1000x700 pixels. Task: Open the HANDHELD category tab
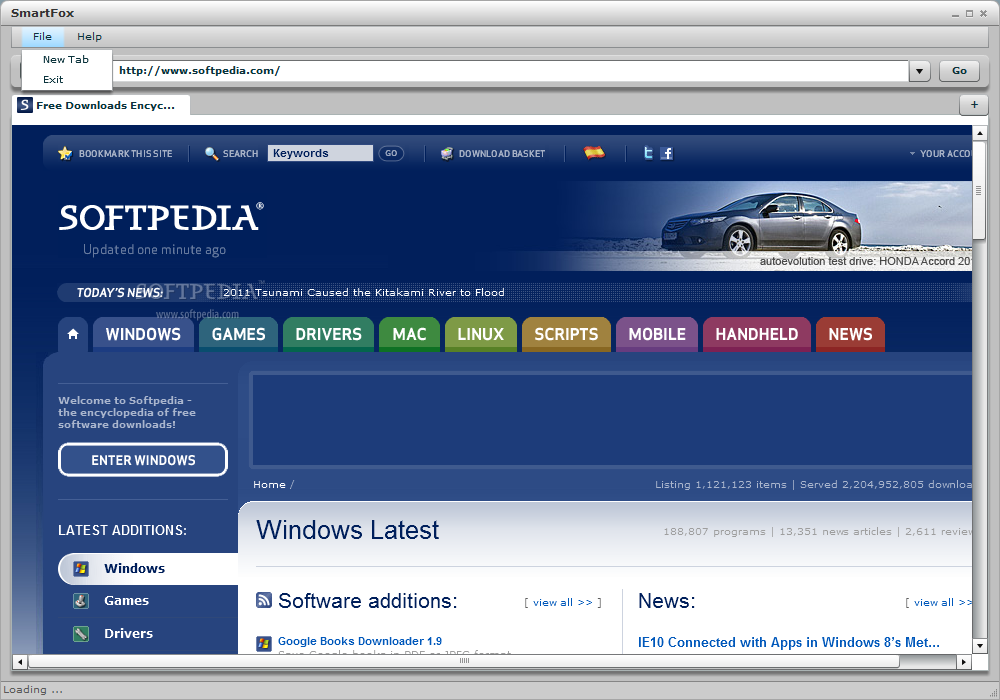point(756,334)
